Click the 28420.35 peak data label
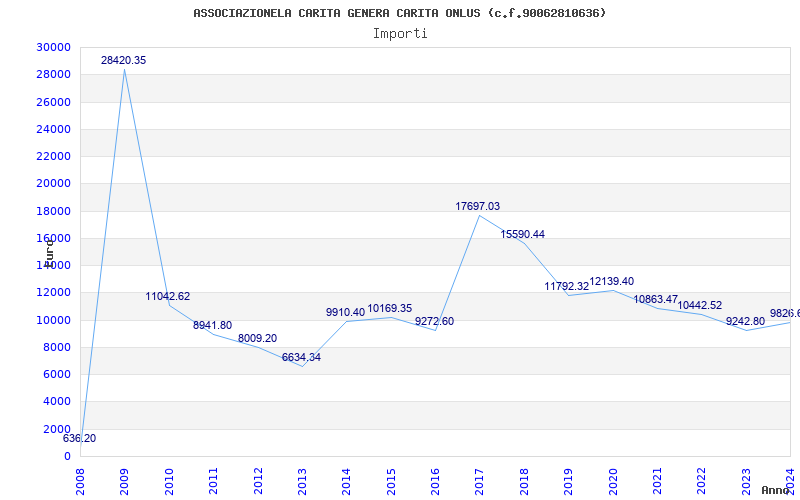 [123, 60]
